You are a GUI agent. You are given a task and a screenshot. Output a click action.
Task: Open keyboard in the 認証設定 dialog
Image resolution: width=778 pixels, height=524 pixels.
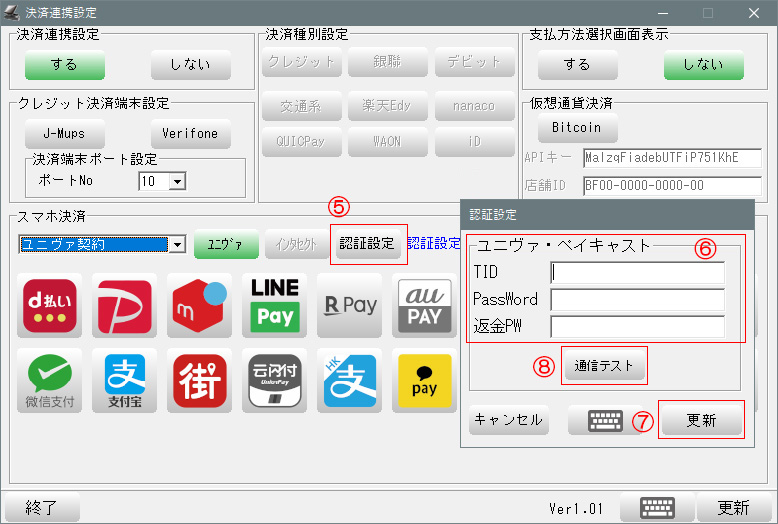click(x=605, y=420)
